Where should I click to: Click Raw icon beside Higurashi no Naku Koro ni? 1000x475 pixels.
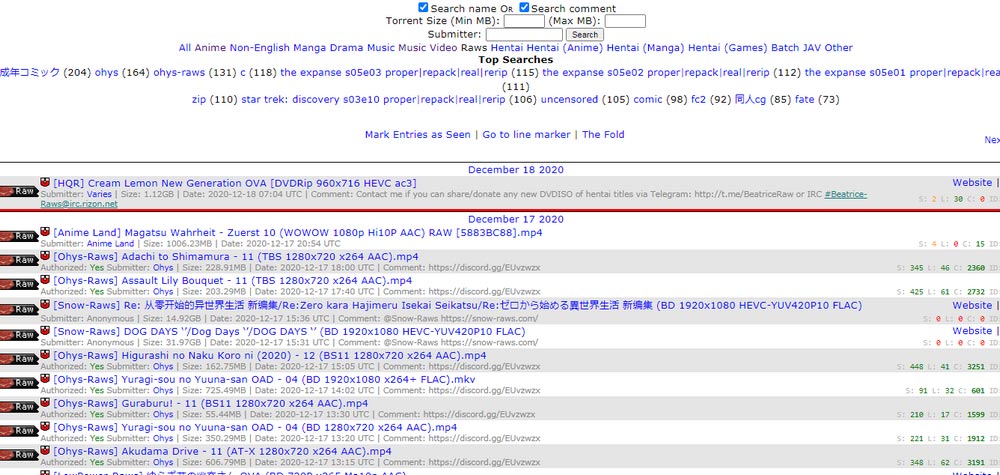[19, 359]
